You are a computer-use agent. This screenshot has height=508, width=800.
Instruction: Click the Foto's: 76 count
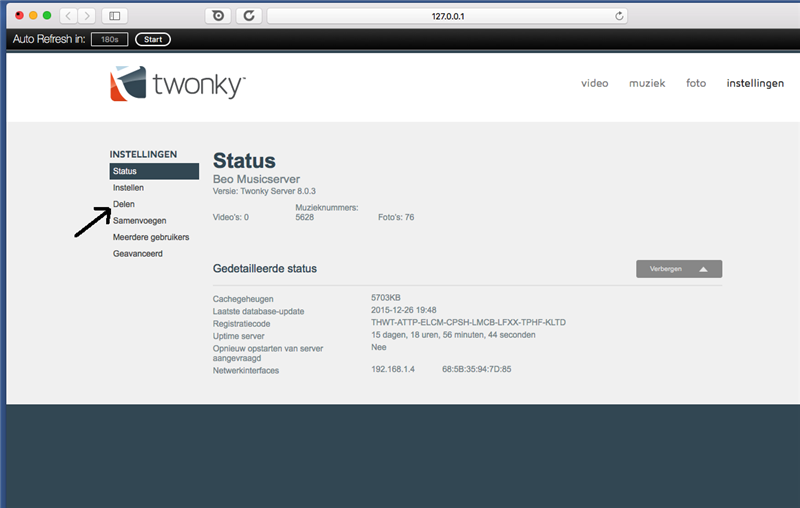tap(396, 217)
